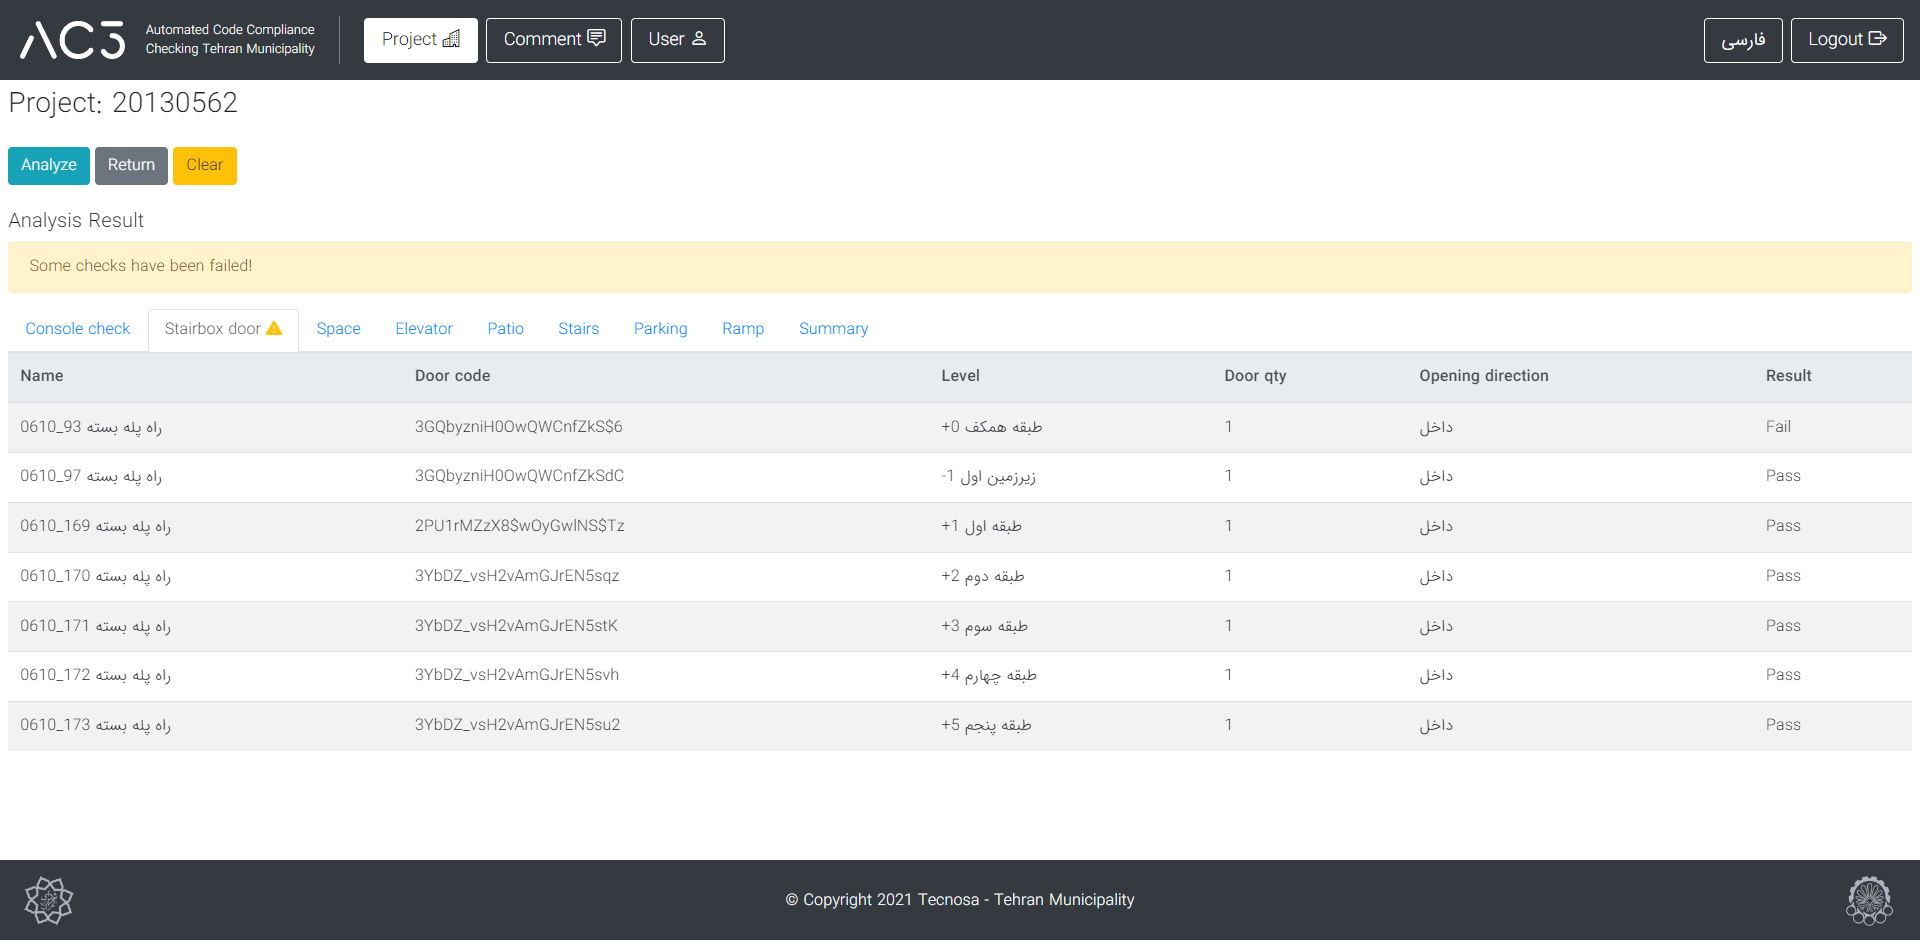Open the Comment section

coord(553,40)
